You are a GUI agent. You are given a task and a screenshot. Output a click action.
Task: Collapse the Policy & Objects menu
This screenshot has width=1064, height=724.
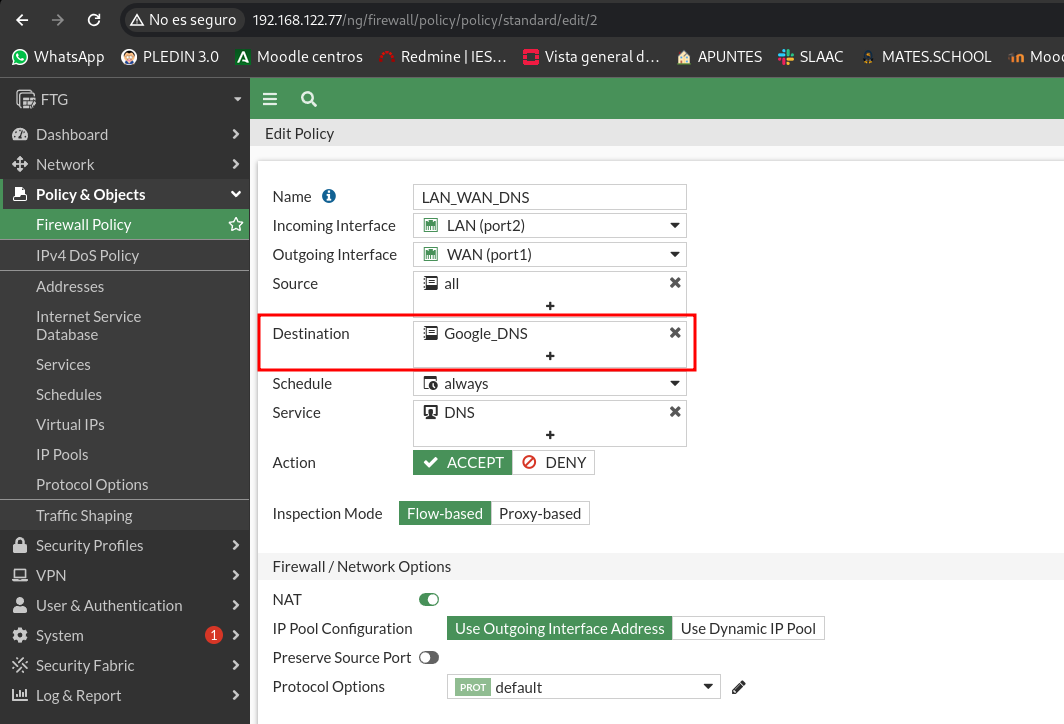[125, 195]
